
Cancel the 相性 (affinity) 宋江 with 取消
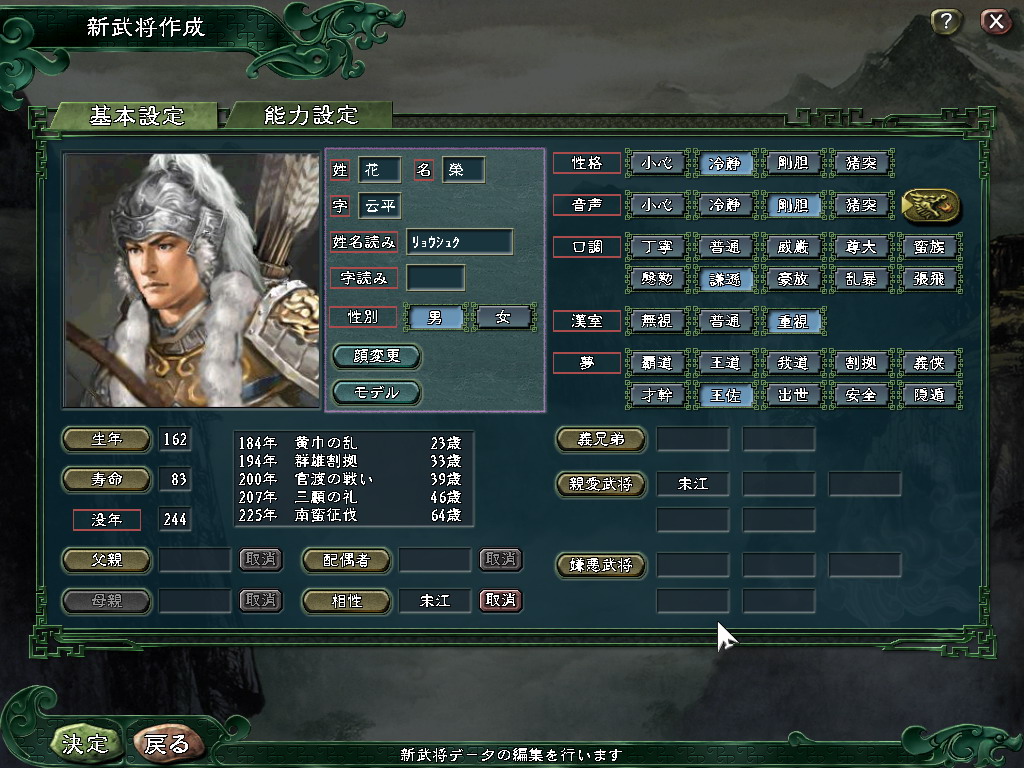[x=501, y=600]
